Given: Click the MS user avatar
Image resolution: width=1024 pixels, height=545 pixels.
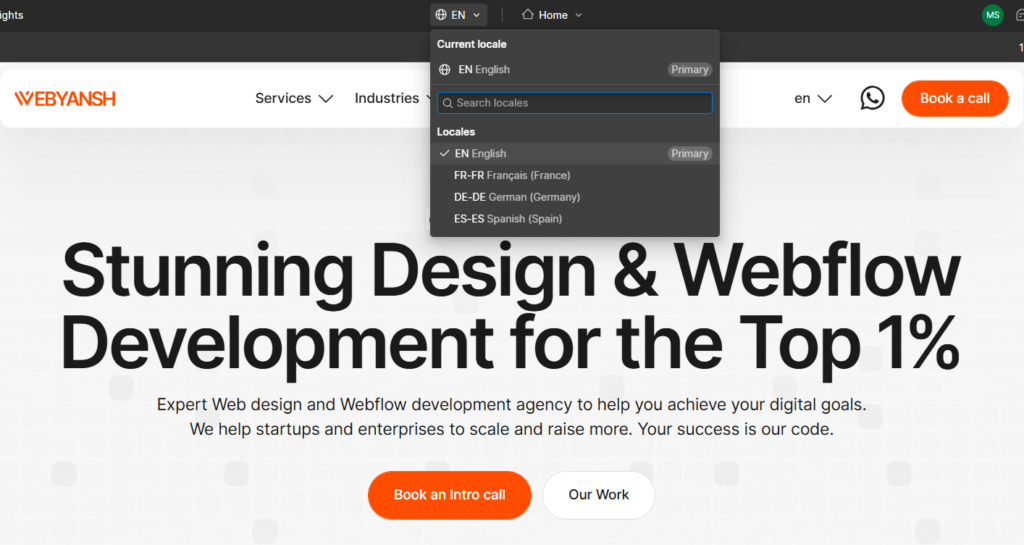Looking at the screenshot, I should (993, 15).
